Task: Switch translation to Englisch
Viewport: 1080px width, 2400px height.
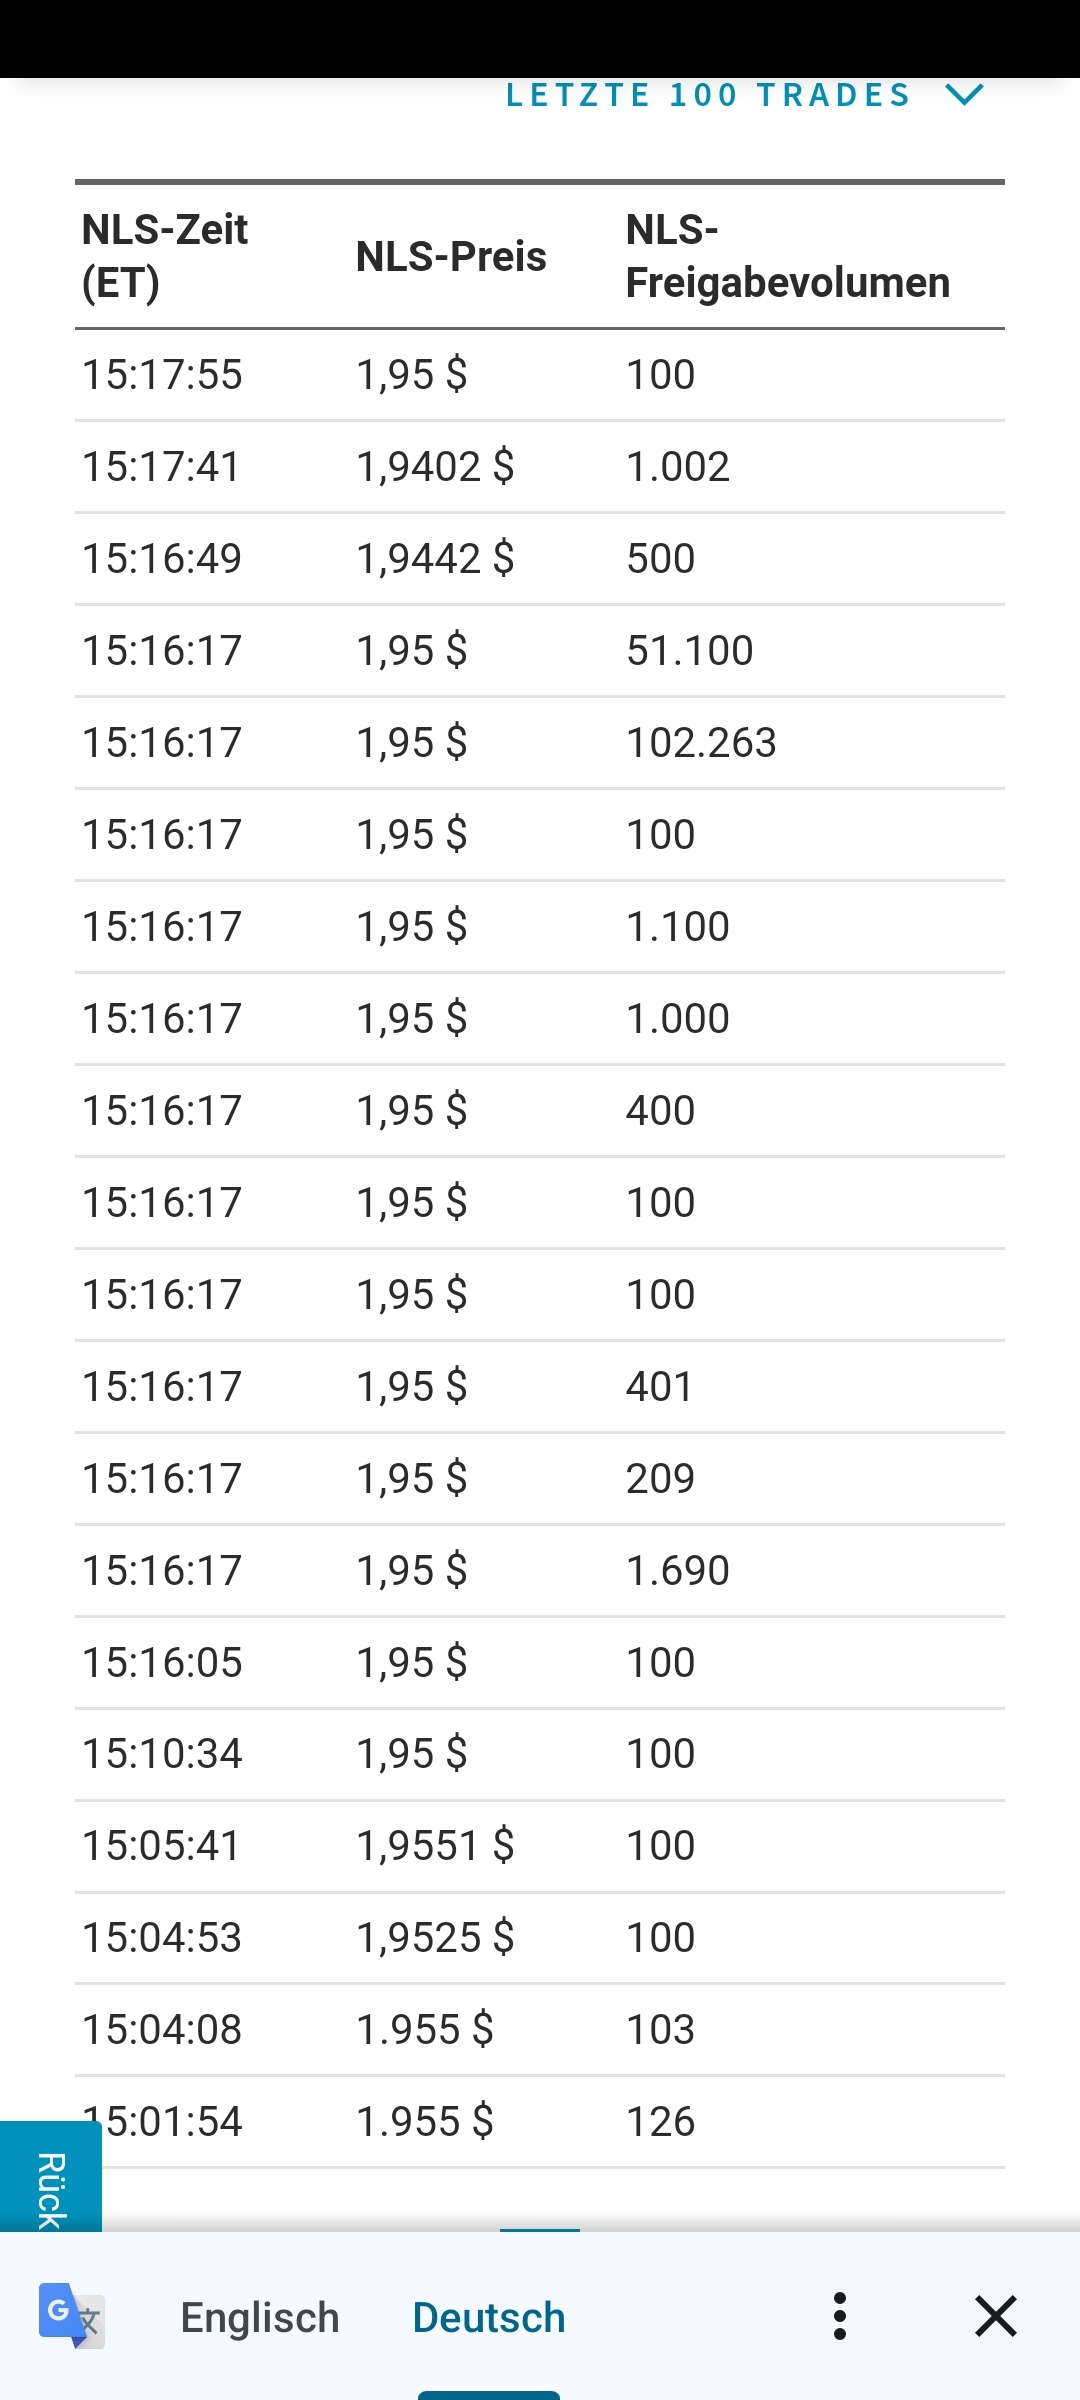Action: tap(260, 2317)
